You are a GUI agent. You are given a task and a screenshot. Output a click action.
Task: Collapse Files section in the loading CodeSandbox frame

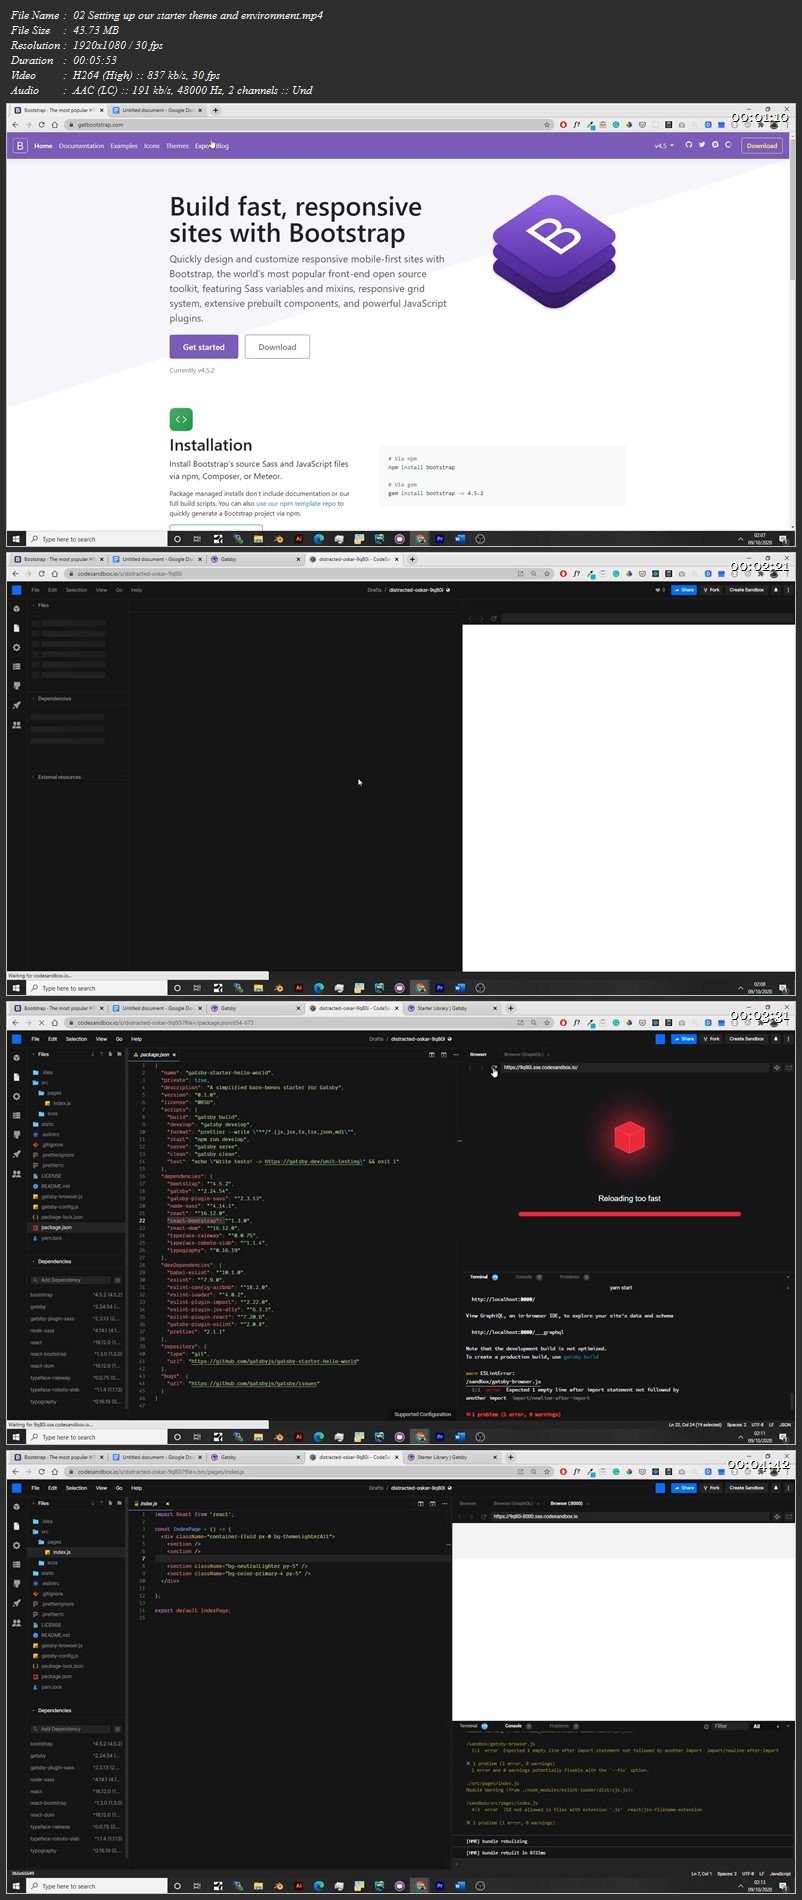[42, 605]
